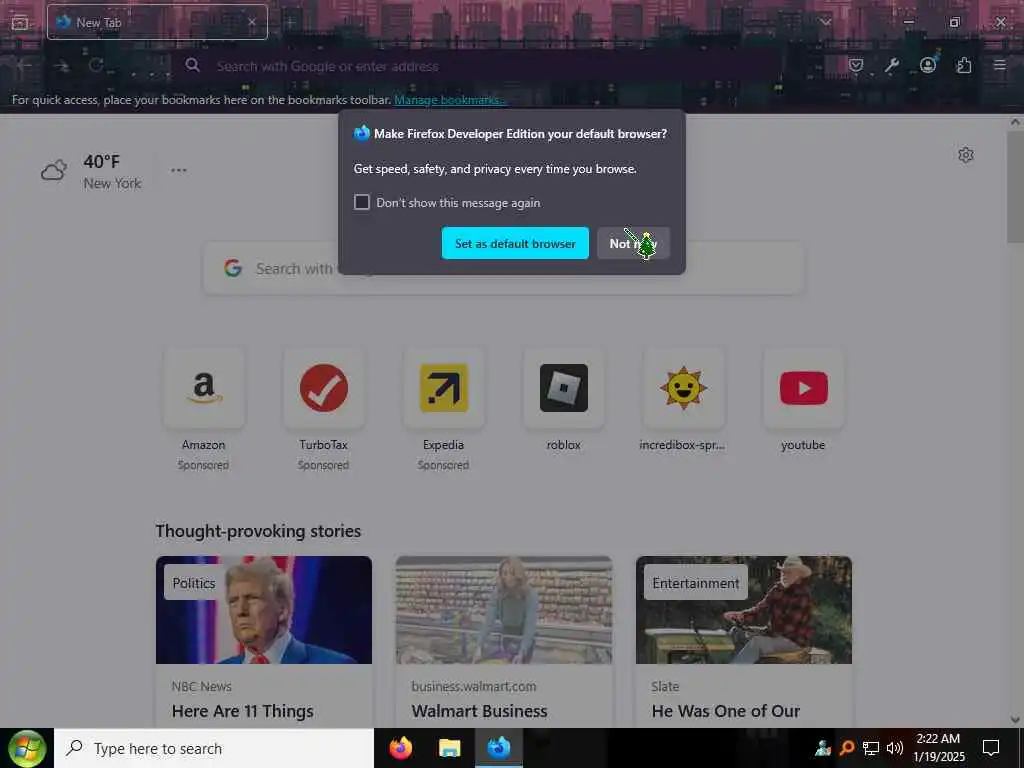Open the people tray icon
This screenshot has height=768, width=1024.
(x=823, y=748)
